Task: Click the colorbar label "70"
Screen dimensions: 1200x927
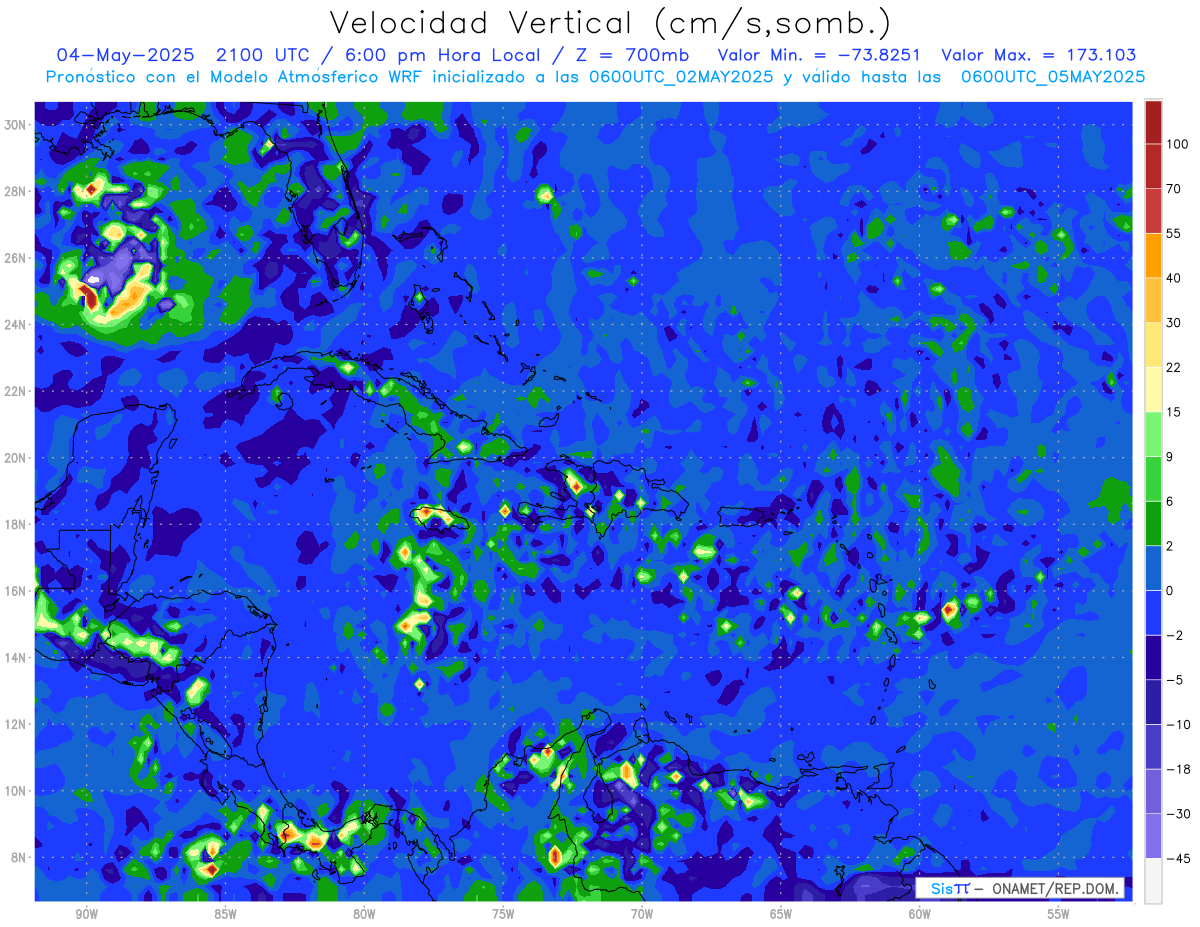Action: [1174, 188]
